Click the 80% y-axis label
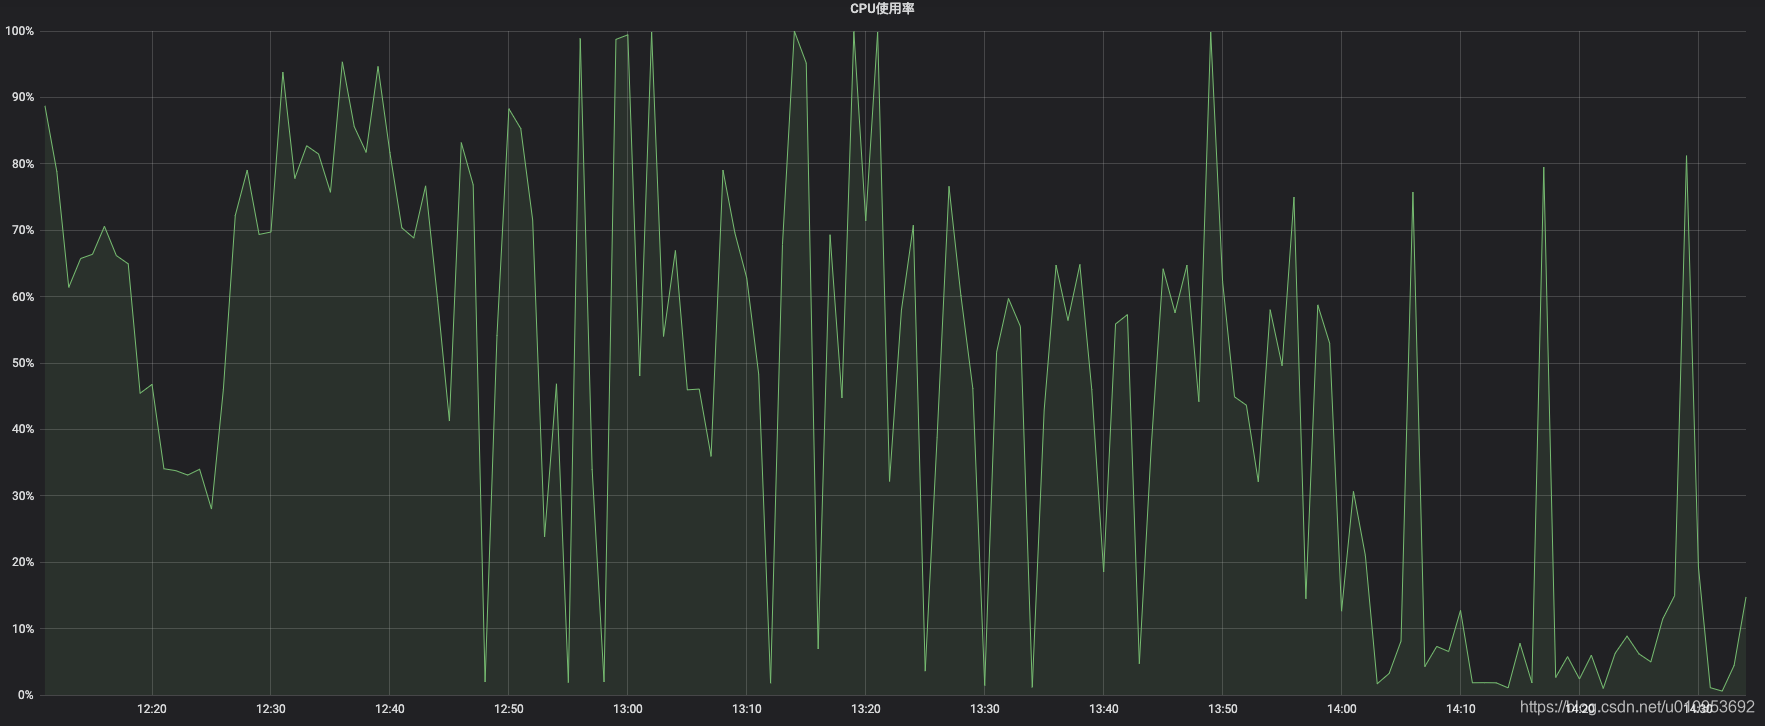 (x=22, y=164)
